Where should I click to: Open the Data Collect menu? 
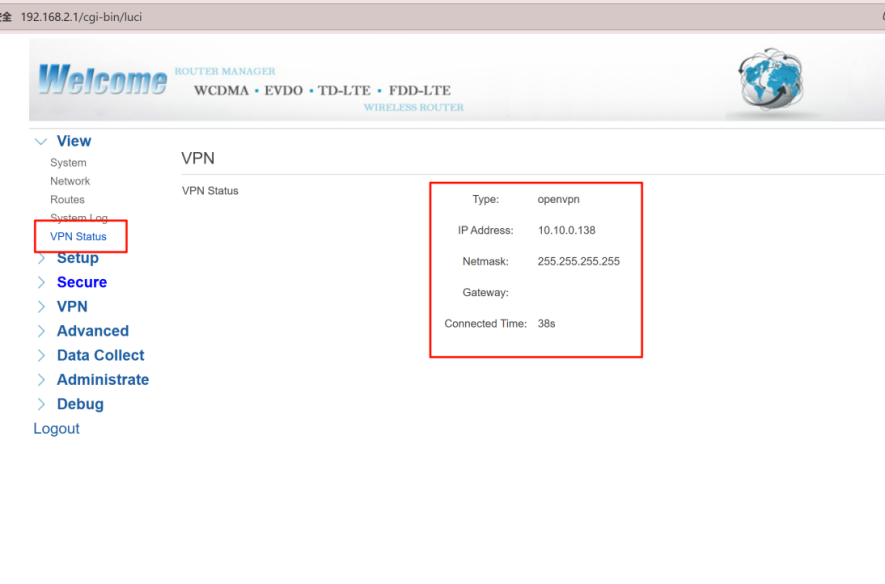[x=100, y=355]
